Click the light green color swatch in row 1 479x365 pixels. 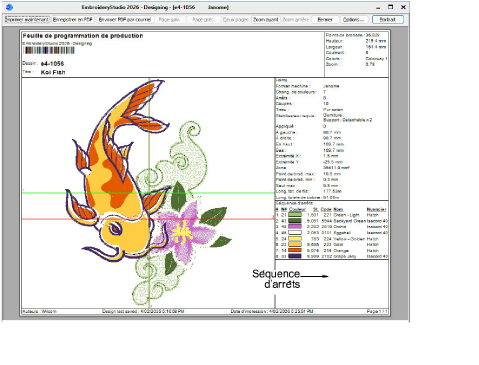click(295, 215)
